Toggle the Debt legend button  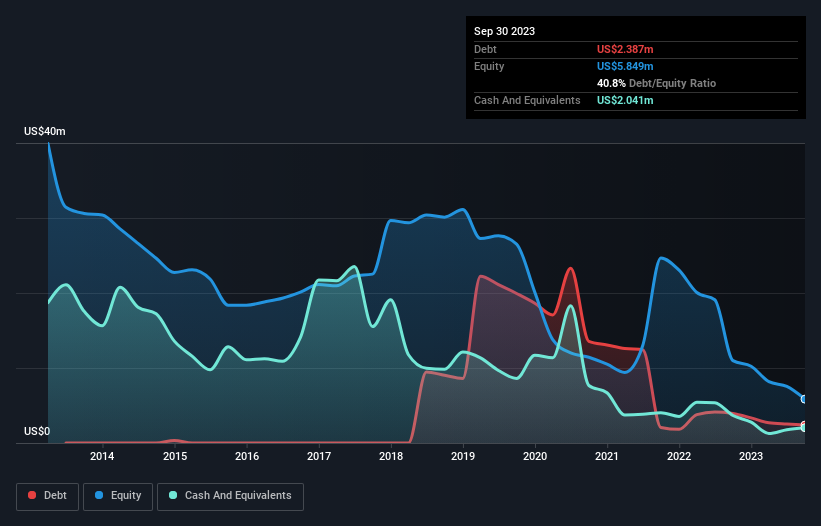[48, 496]
